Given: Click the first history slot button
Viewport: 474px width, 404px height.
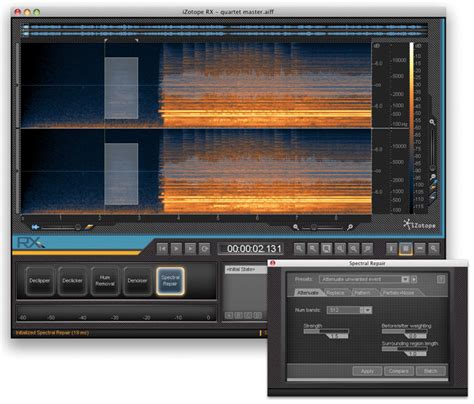Looking at the screenshot, I should pos(229,315).
